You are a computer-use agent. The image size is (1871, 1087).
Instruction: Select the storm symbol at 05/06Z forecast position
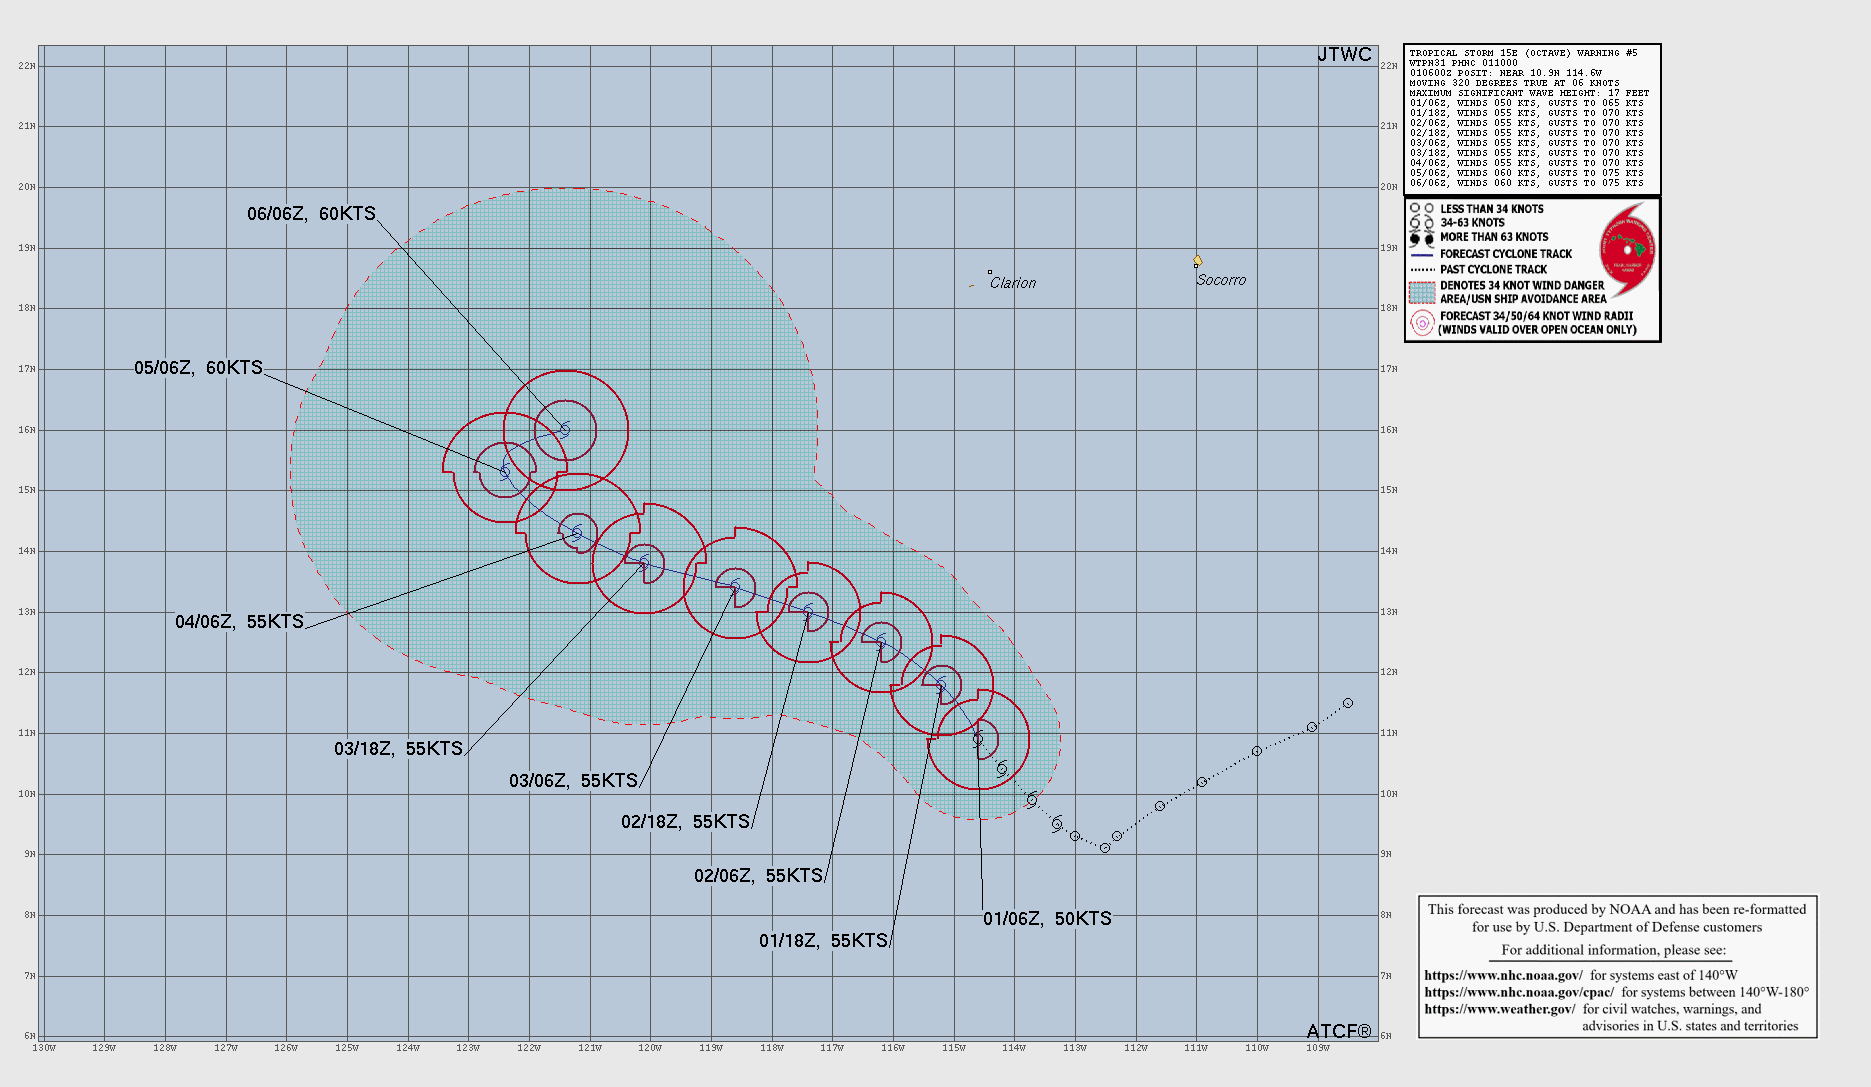tap(505, 470)
